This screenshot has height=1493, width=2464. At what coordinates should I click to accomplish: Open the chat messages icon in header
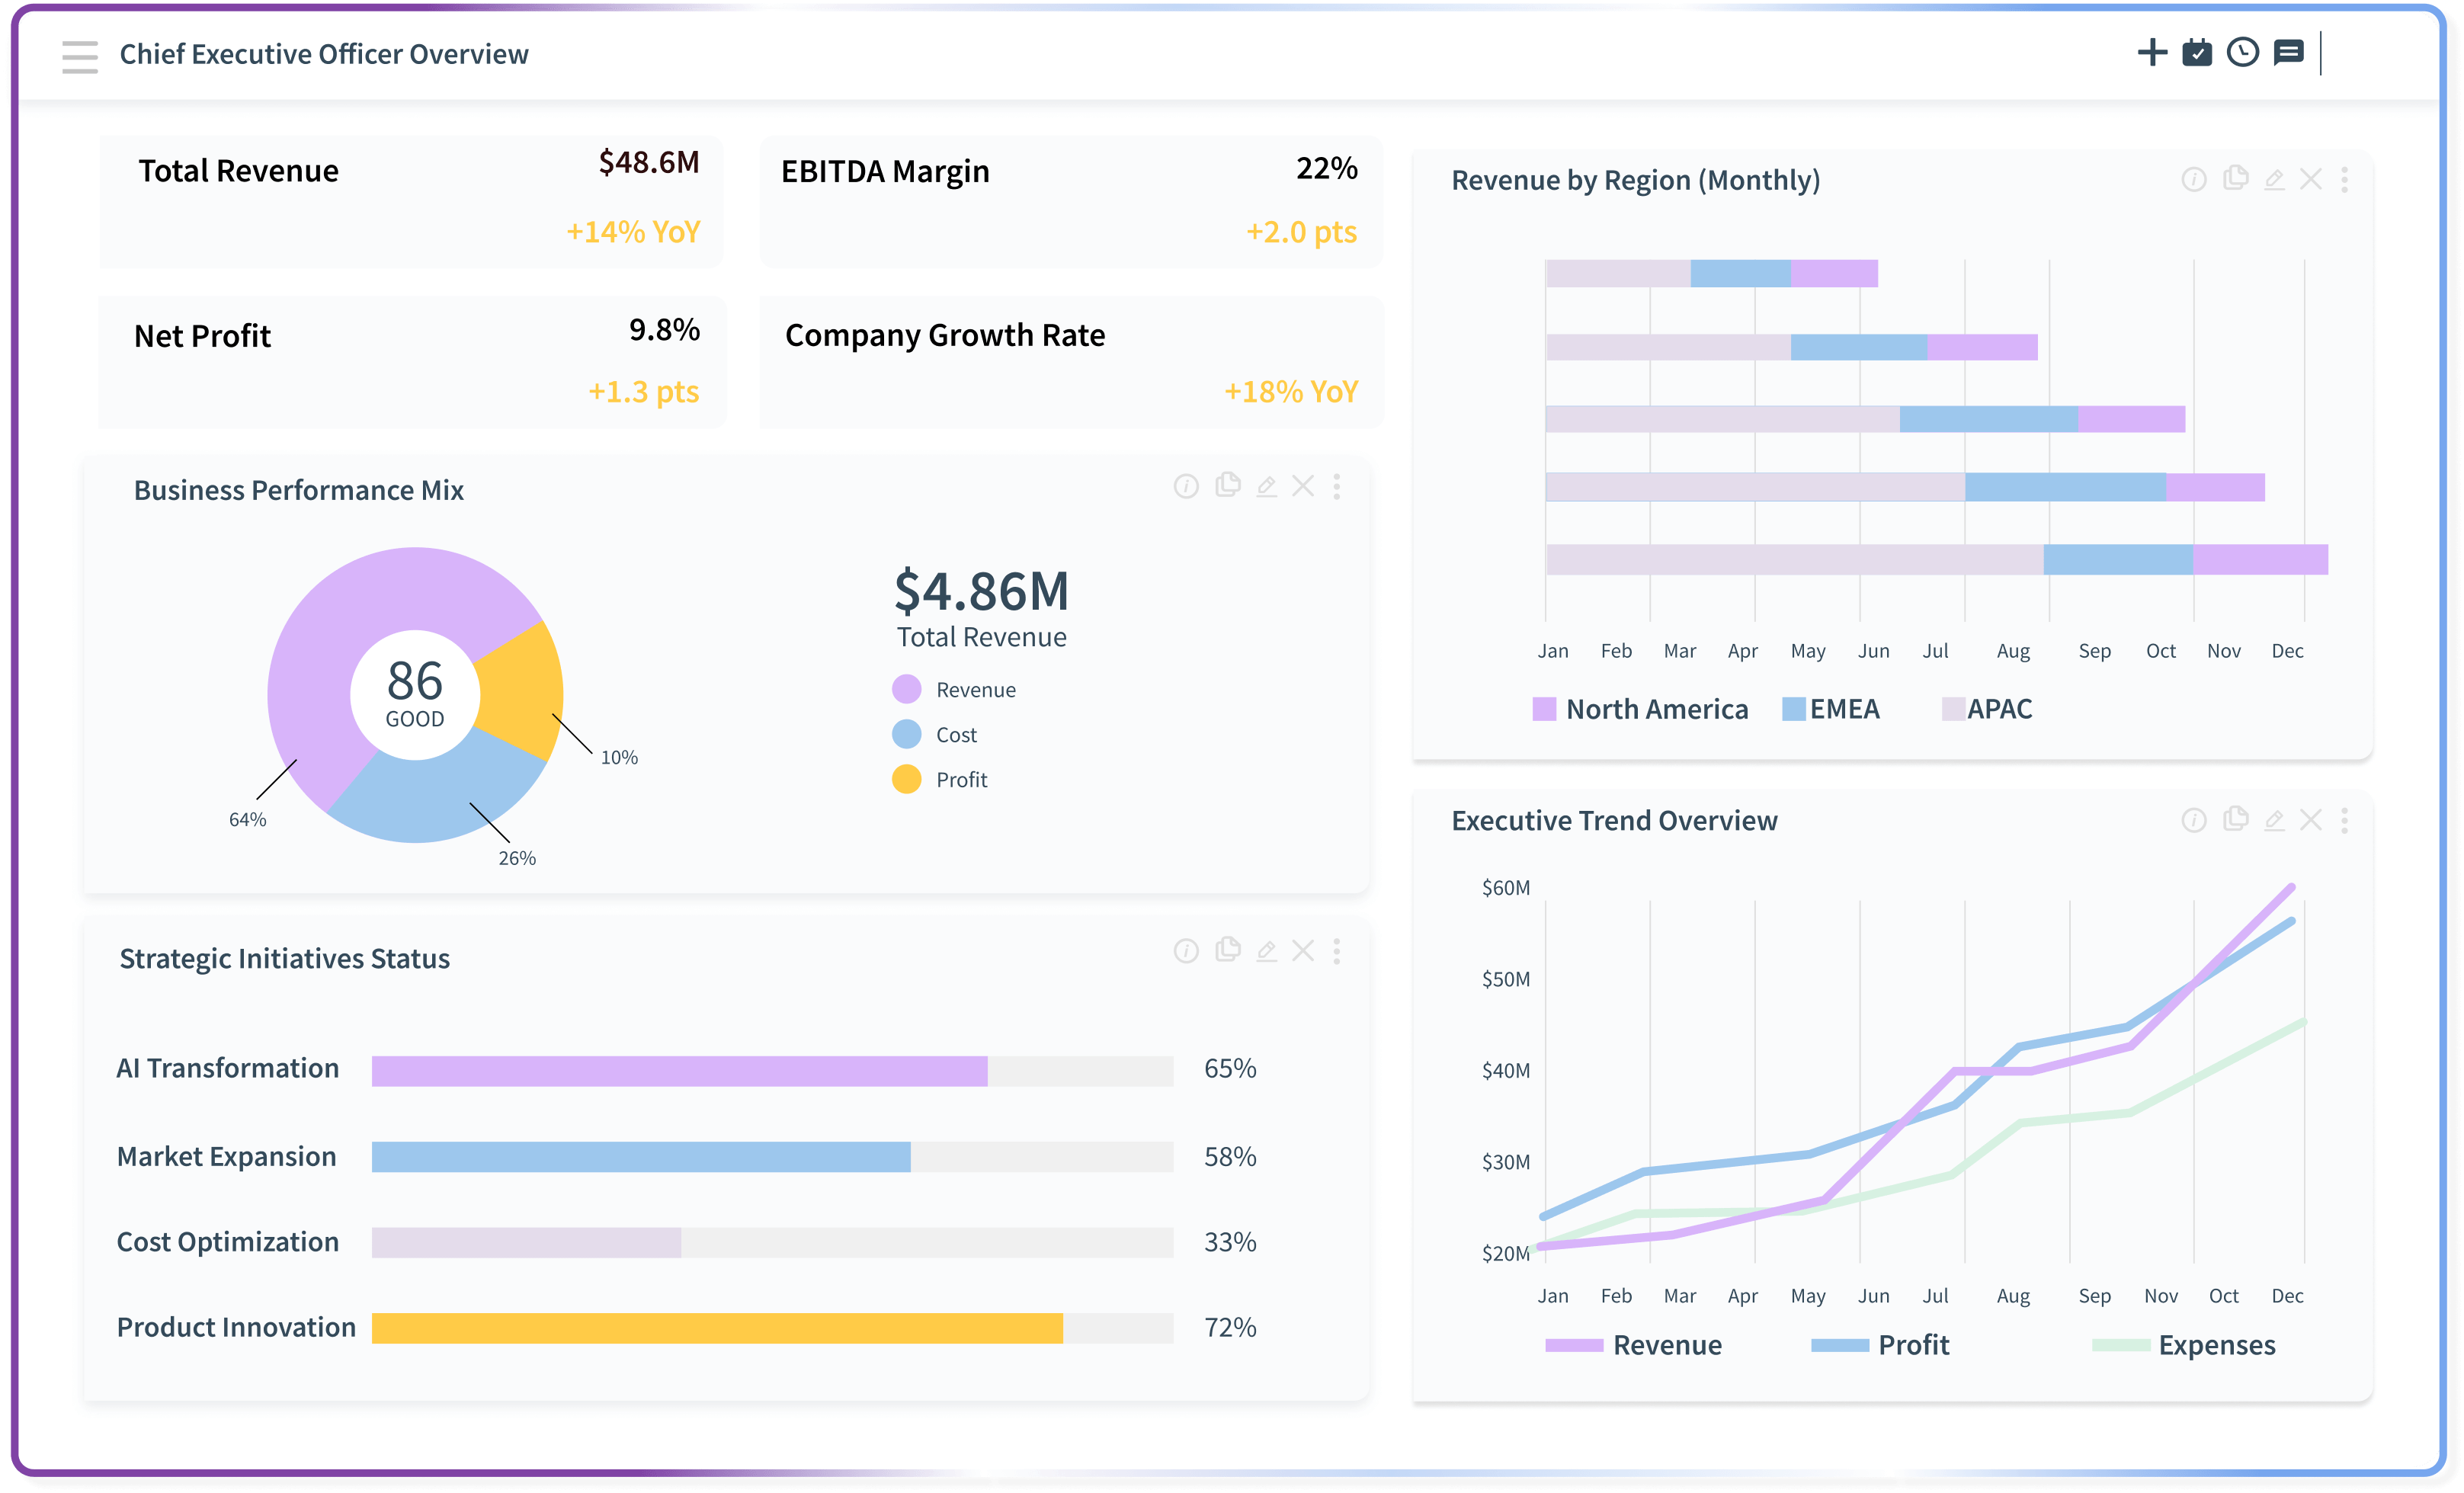(x=2288, y=52)
